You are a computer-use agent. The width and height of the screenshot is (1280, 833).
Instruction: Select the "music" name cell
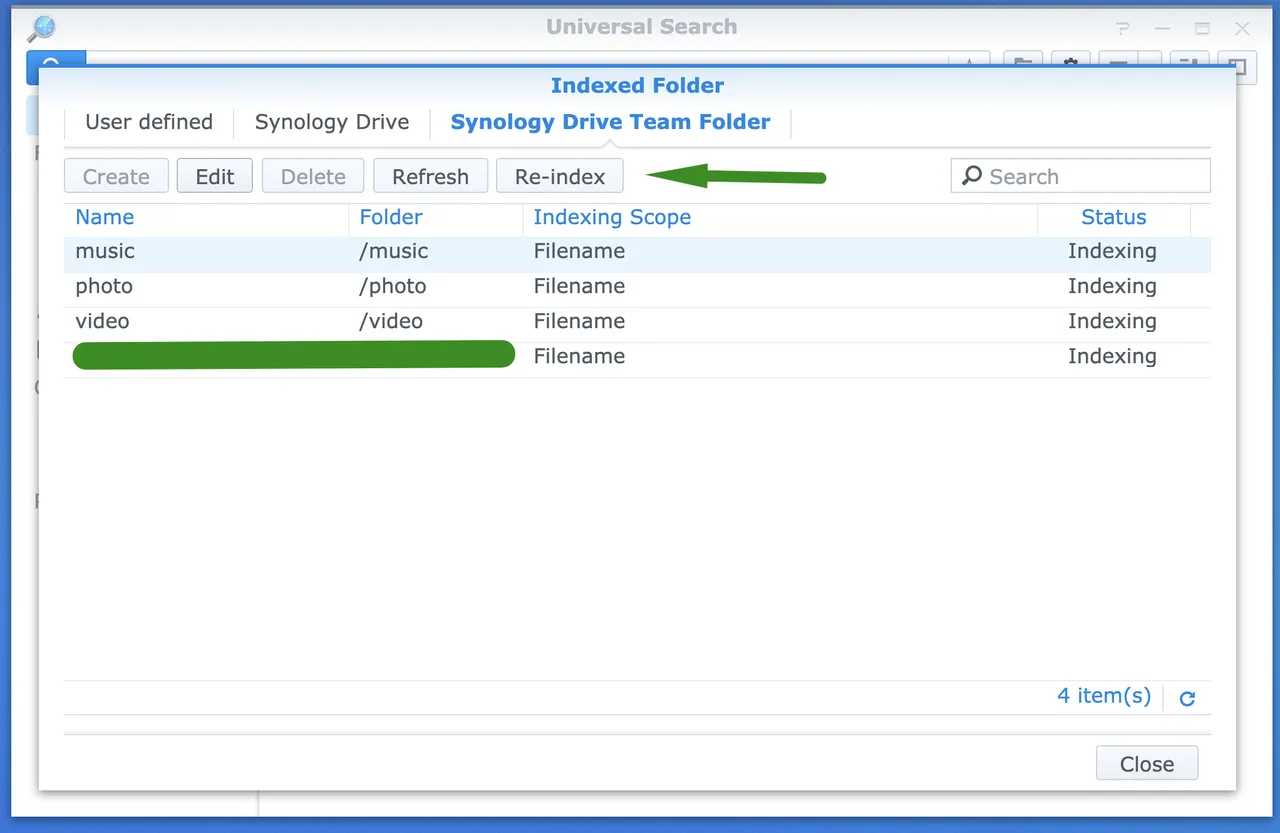105,251
